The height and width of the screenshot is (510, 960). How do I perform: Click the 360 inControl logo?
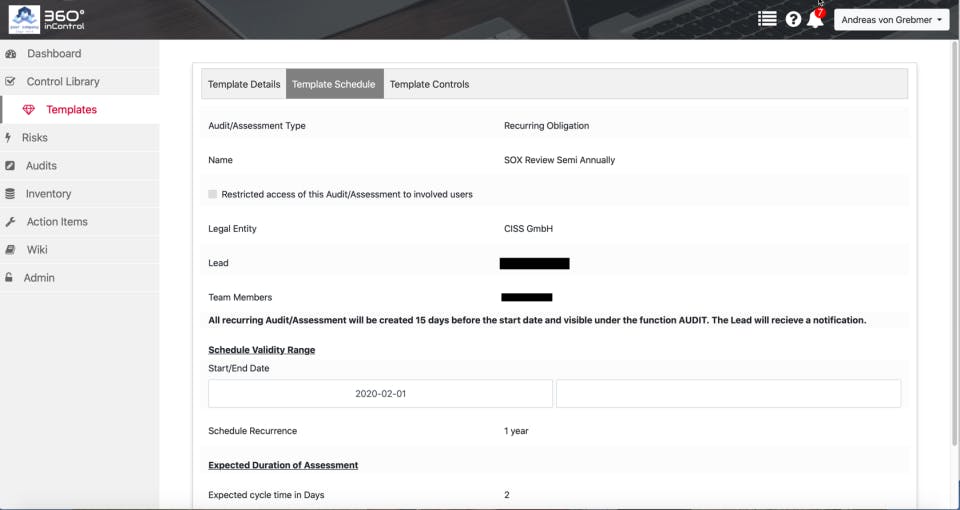pyautogui.click(x=47, y=20)
